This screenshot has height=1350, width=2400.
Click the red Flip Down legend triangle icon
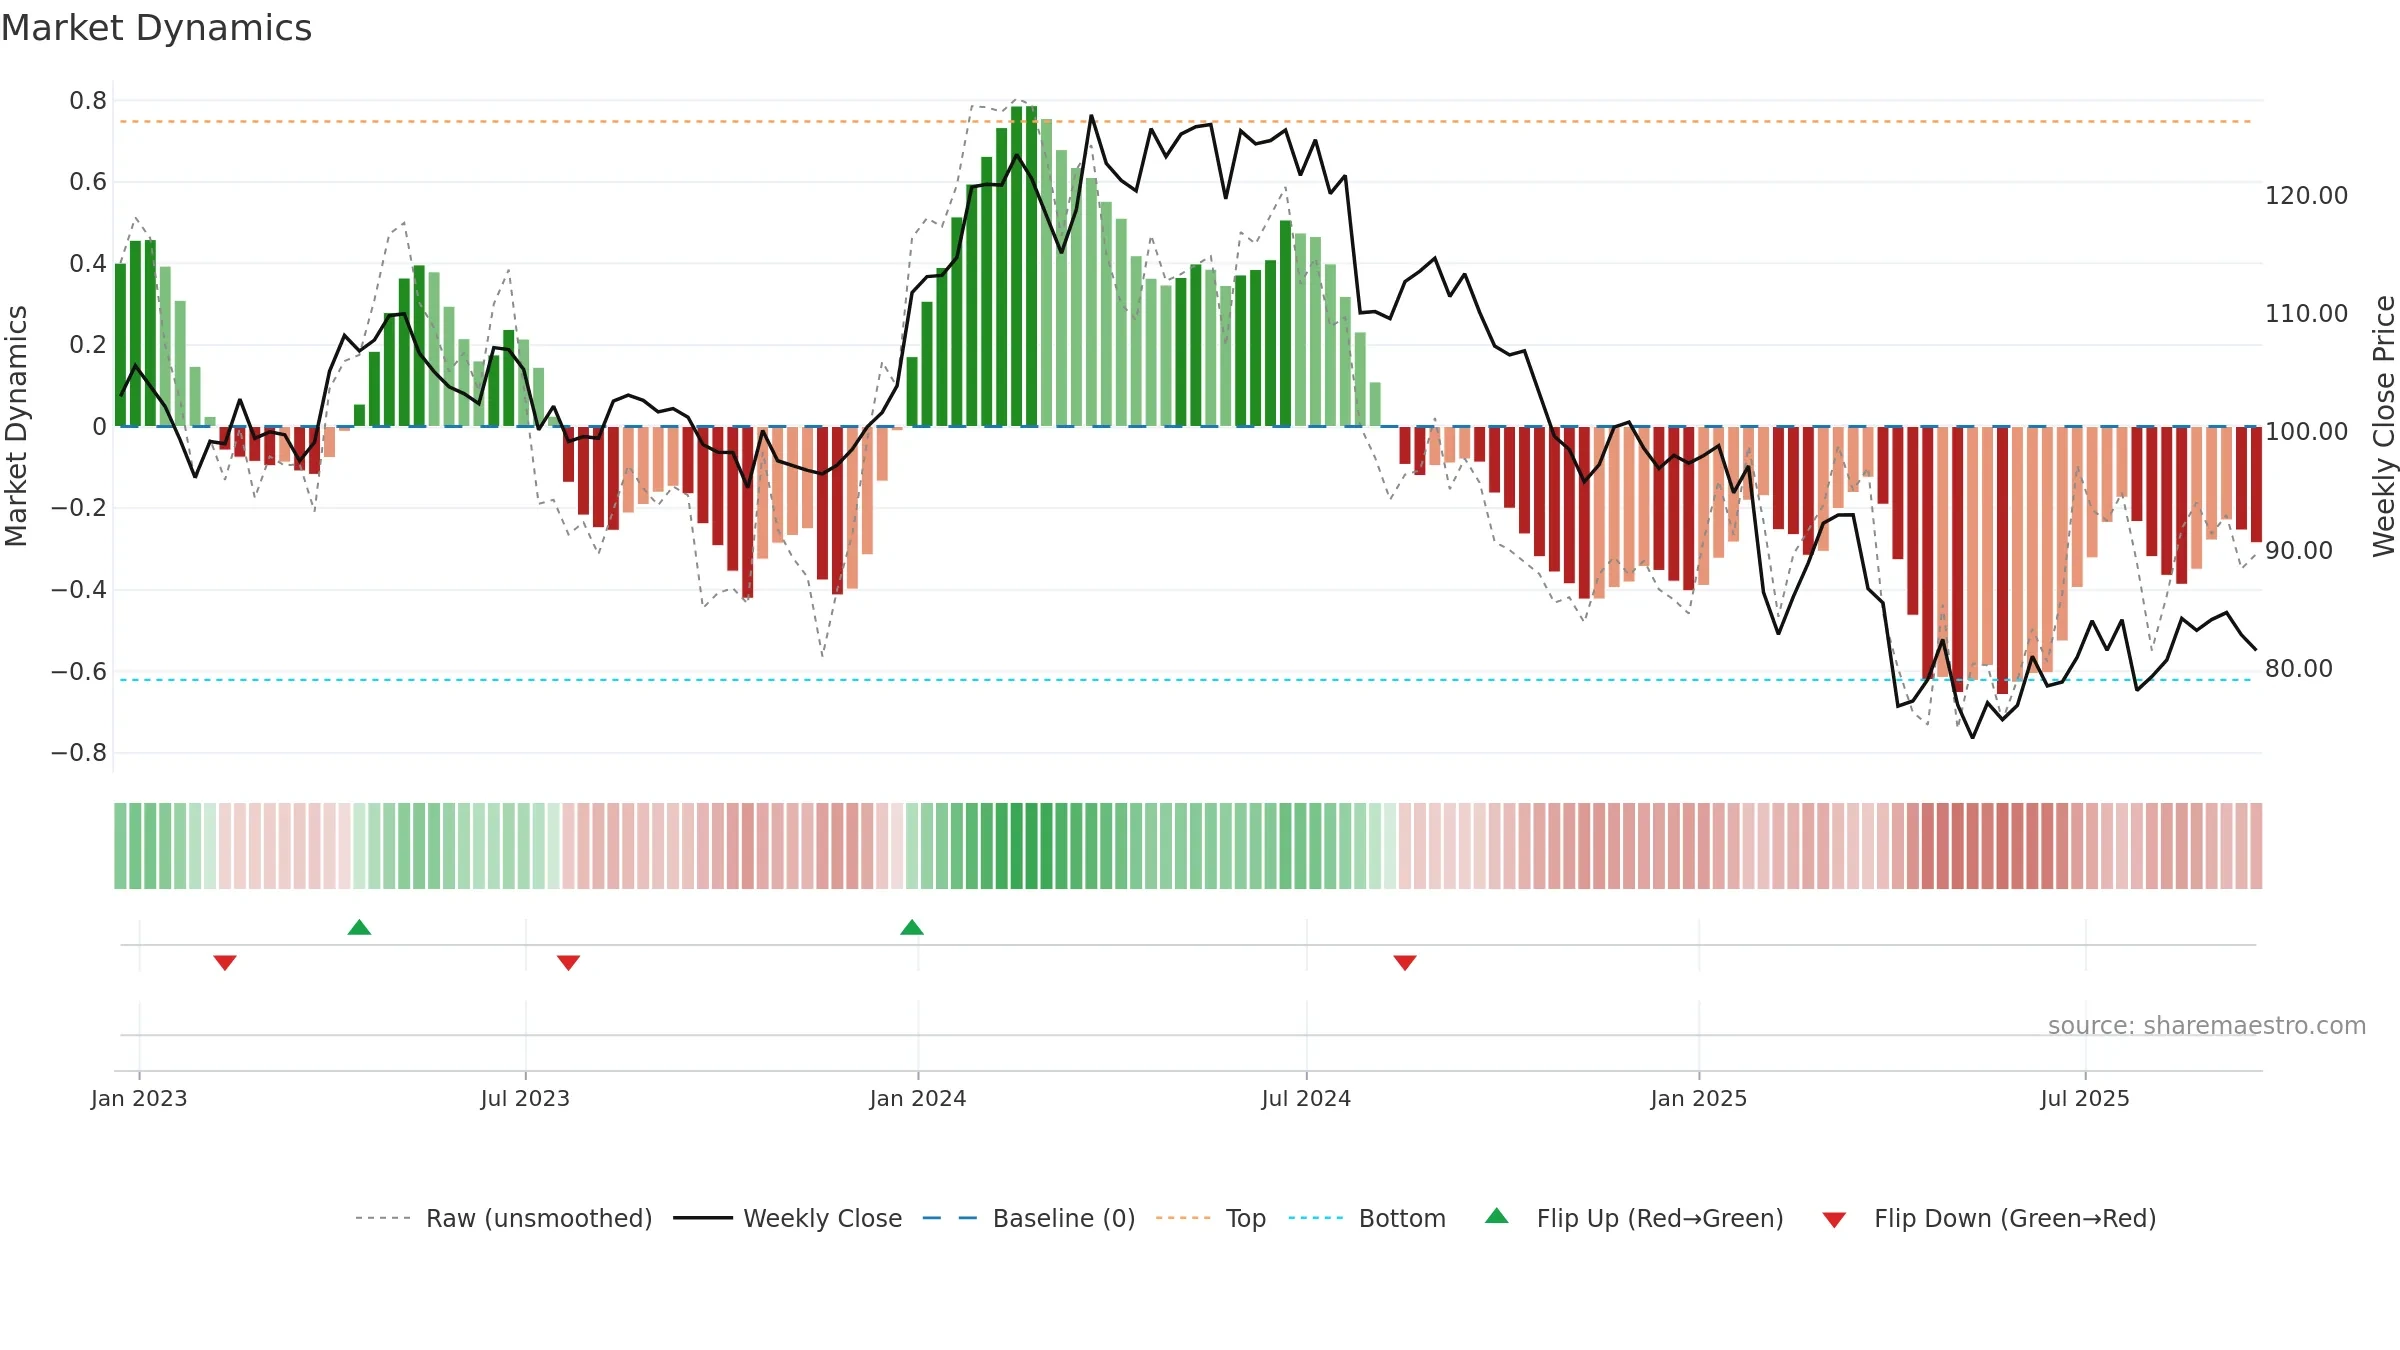(1834, 1220)
